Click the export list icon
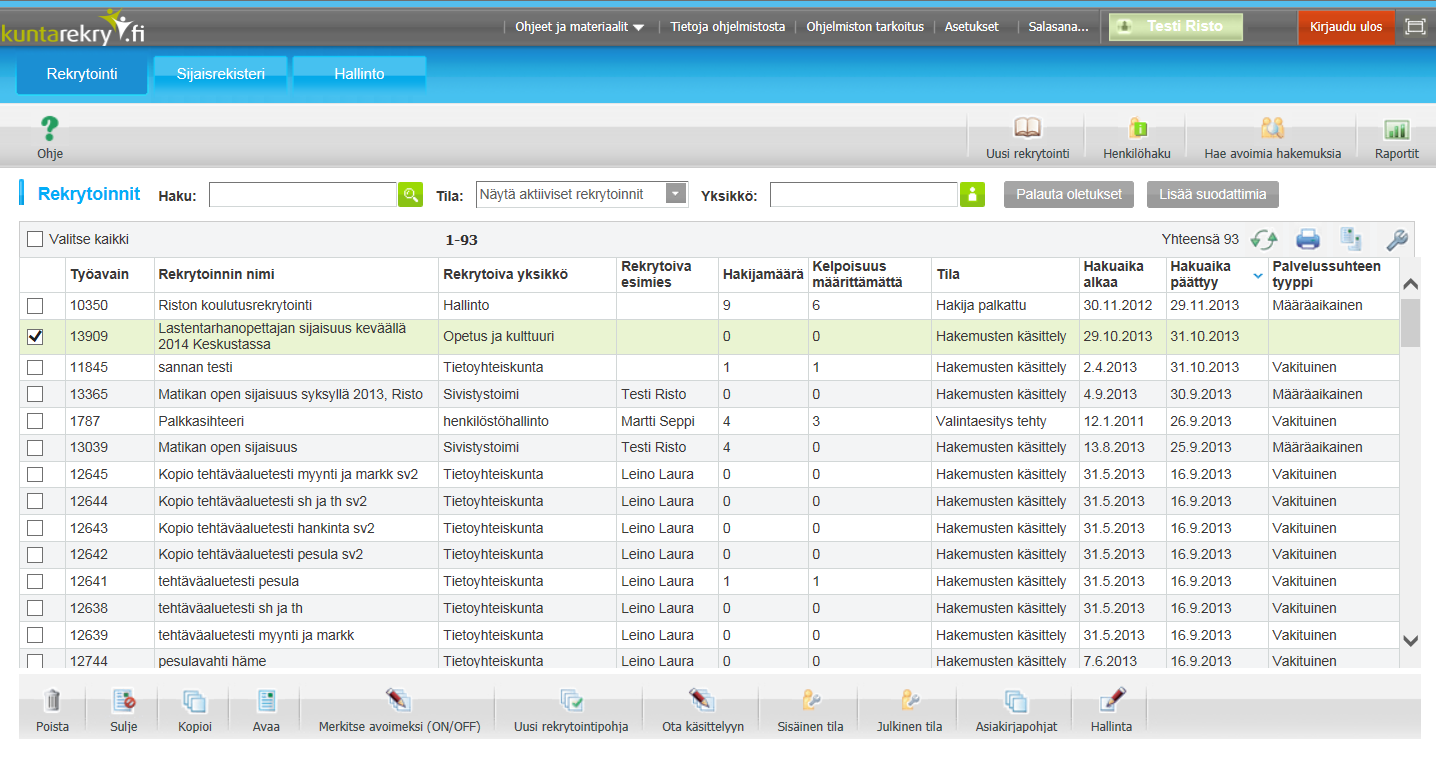Screen dimensions: 1436x758 [1352, 239]
